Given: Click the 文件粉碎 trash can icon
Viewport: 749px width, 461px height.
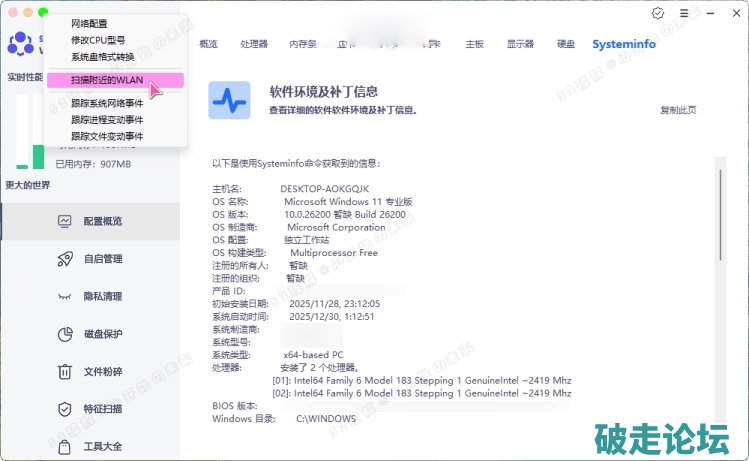Looking at the screenshot, I should 65,372.
